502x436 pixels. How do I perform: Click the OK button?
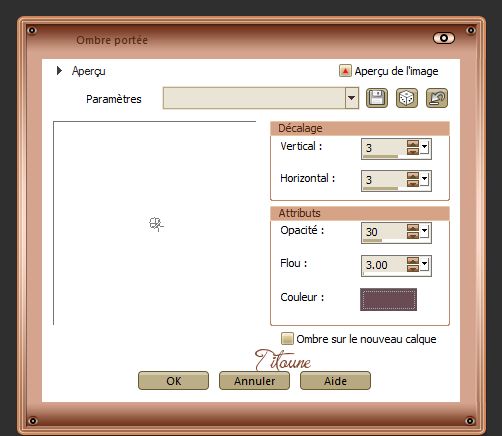tap(173, 380)
